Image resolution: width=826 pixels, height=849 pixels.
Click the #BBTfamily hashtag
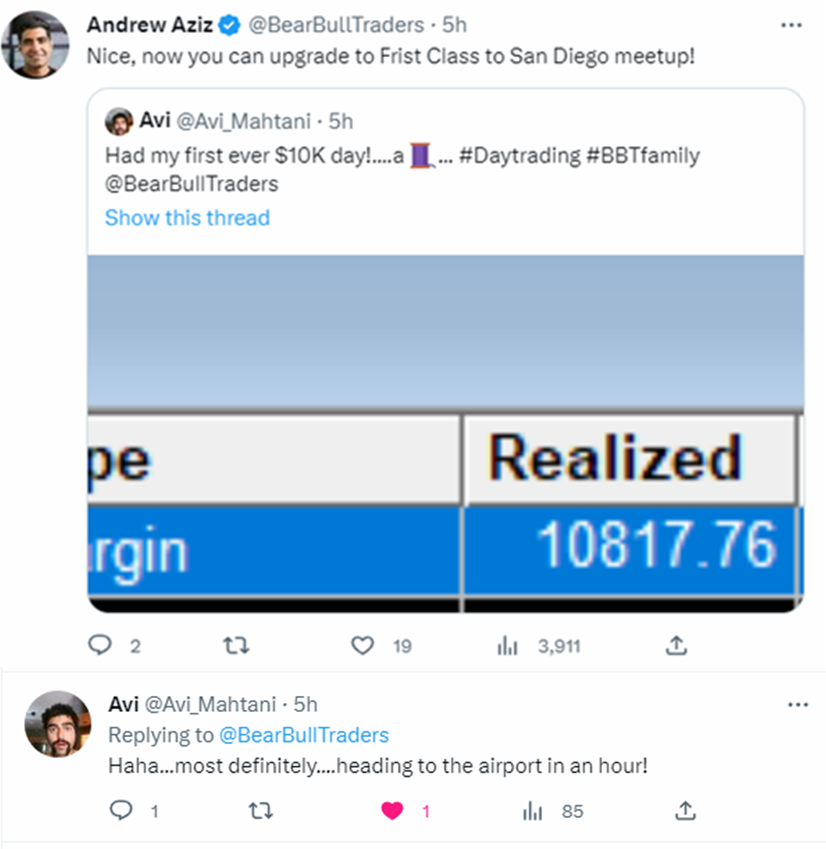[x=642, y=155]
